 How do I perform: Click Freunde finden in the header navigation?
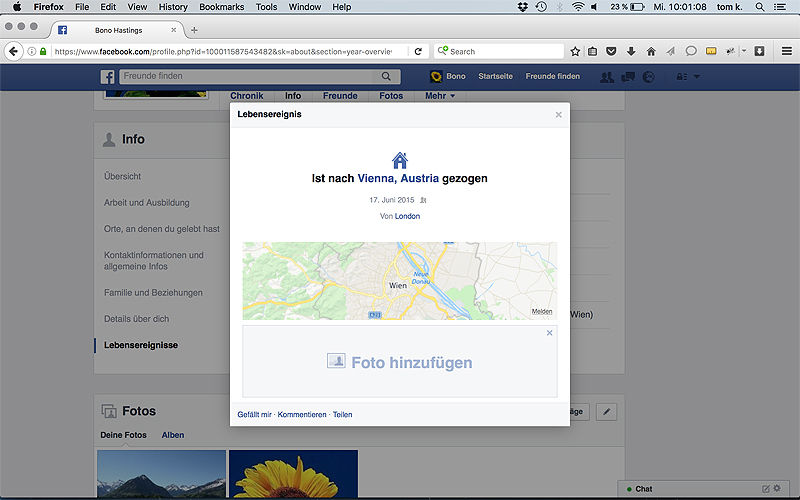[x=553, y=76]
